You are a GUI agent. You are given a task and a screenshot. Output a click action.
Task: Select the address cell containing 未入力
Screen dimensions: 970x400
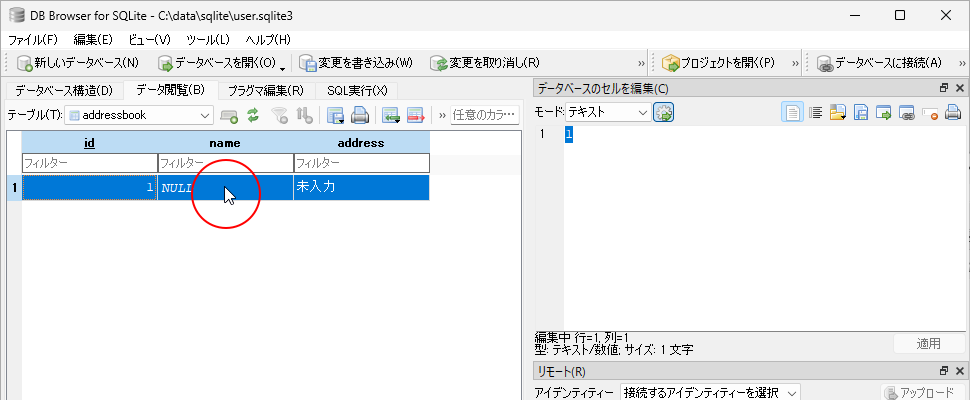point(361,187)
